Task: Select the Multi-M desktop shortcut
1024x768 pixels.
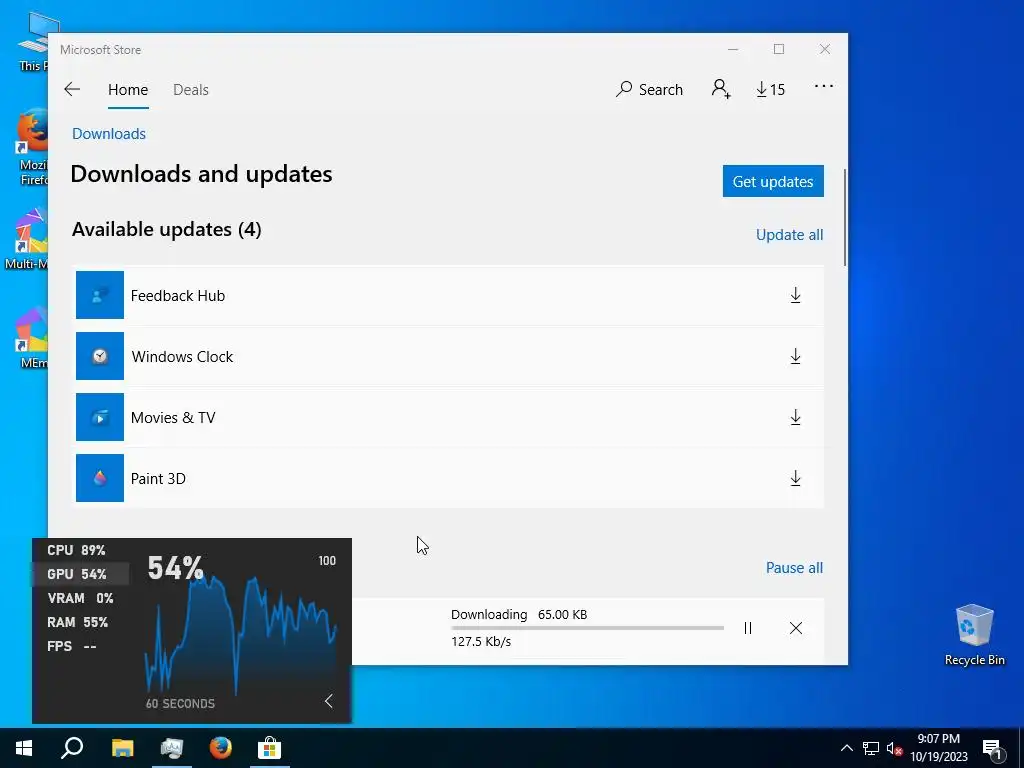Action: (26, 239)
